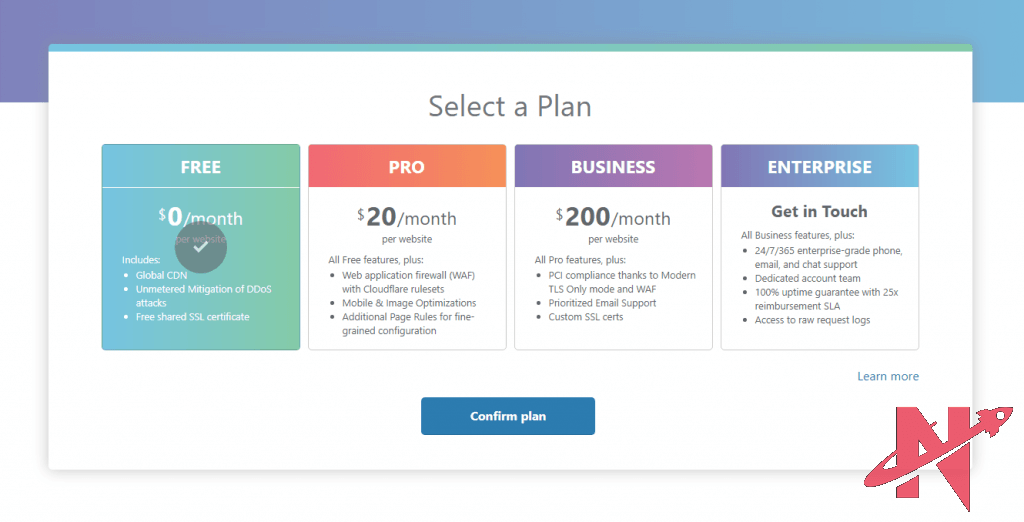Click the $0/month price

[201, 217]
